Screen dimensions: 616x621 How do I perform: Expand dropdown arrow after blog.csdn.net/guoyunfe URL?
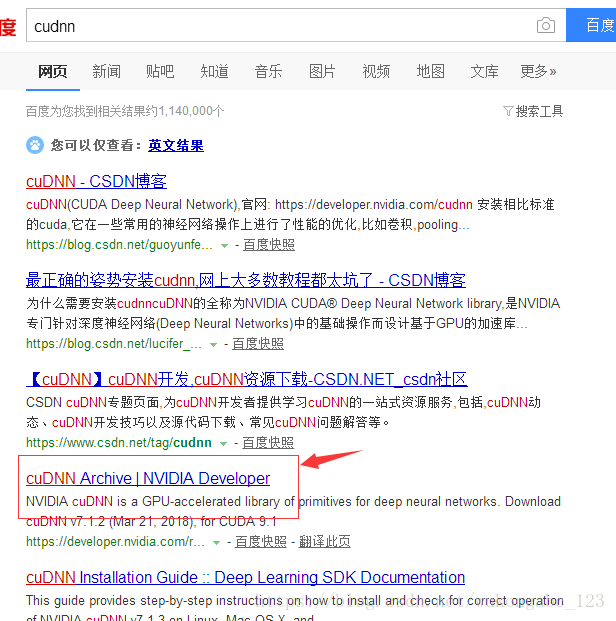[x=224, y=246]
